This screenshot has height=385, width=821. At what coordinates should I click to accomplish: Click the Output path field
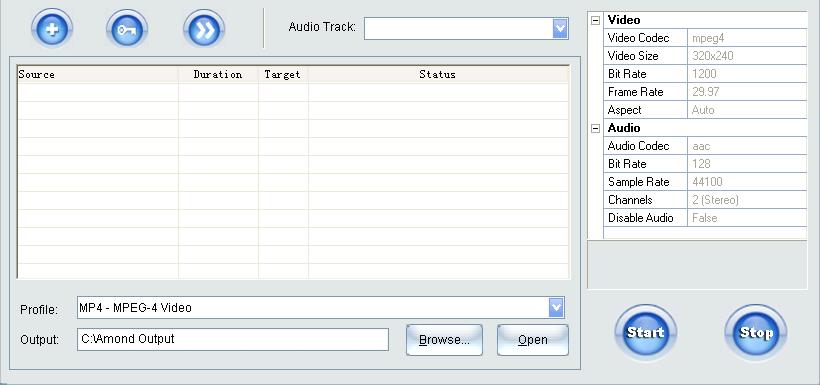233,339
